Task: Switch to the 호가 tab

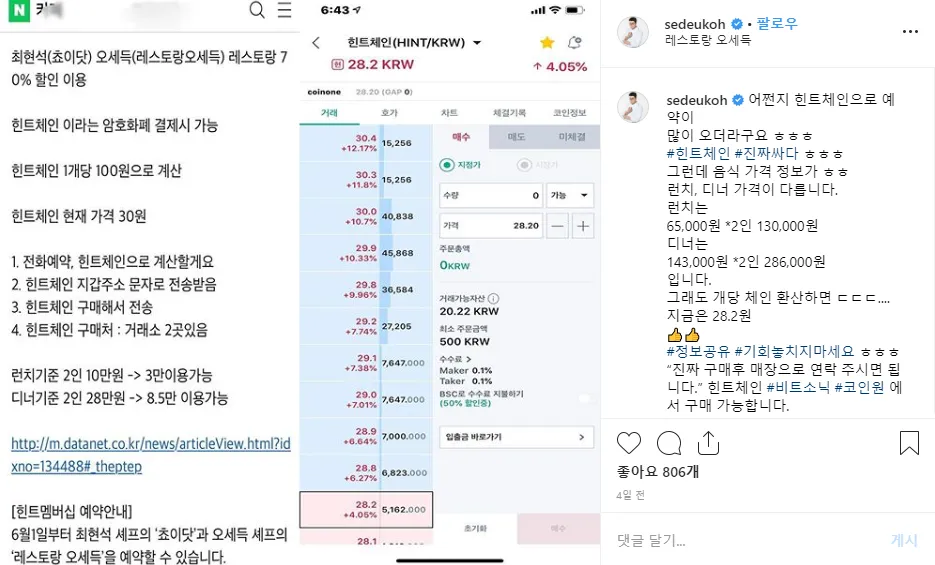Action: pos(389,113)
